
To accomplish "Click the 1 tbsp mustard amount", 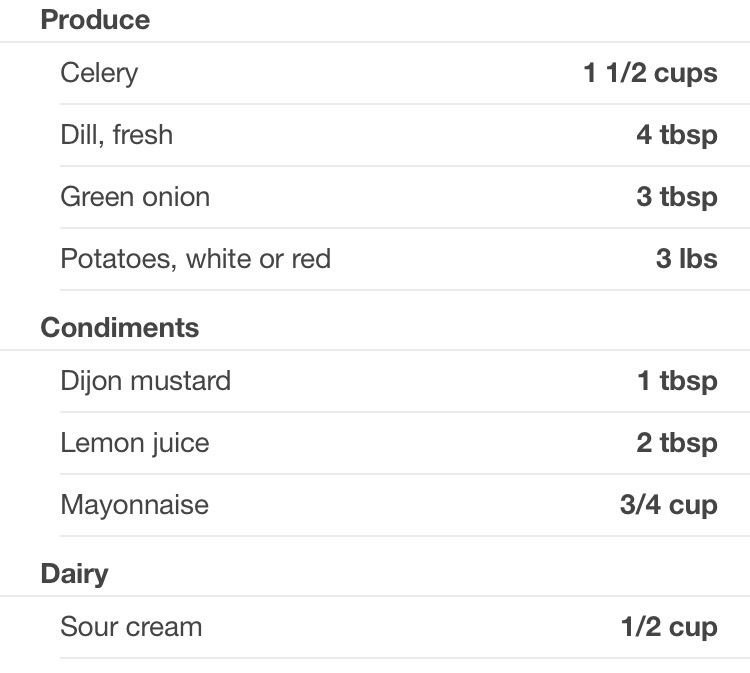I will (x=677, y=381).
